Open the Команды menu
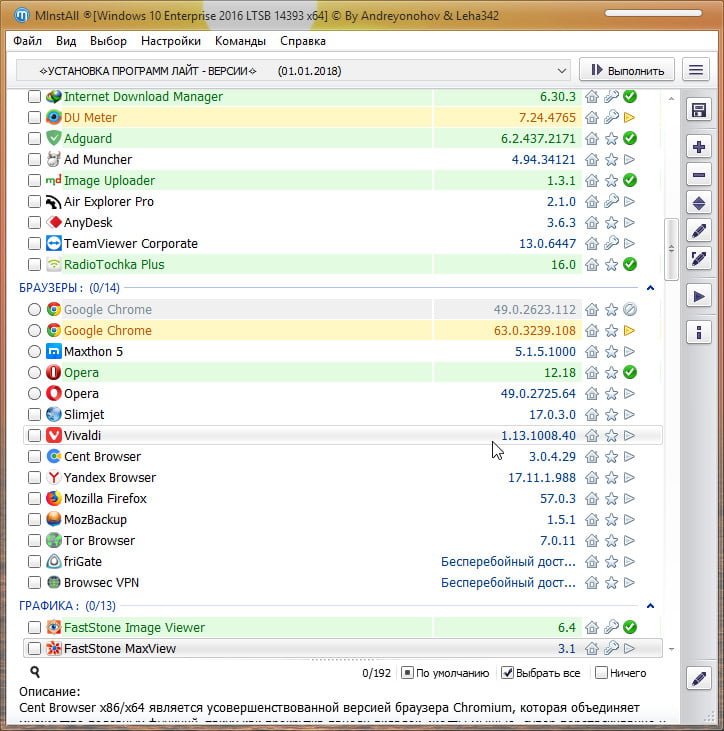Screen dimensions: 724x731 240,41
